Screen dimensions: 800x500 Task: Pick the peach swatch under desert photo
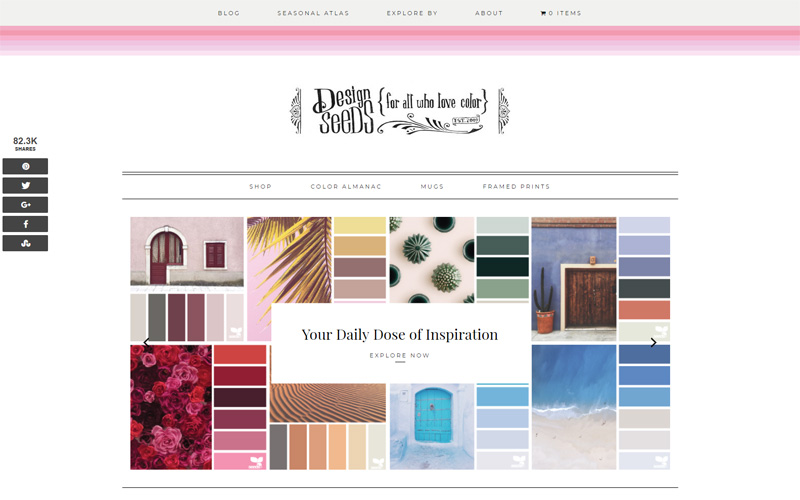click(x=337, y=447)
